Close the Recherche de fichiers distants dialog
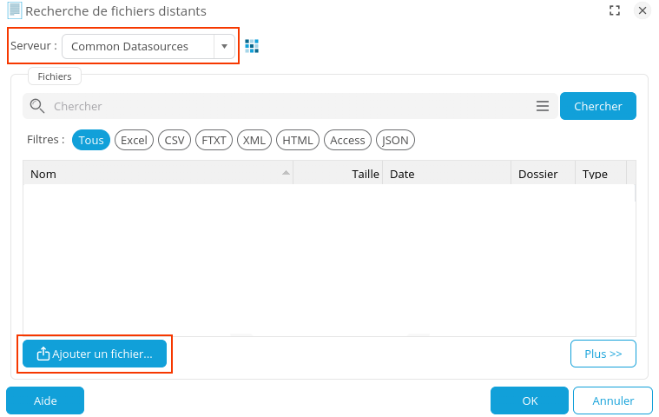This screenshot has height=417, width=659. [642, 11]
